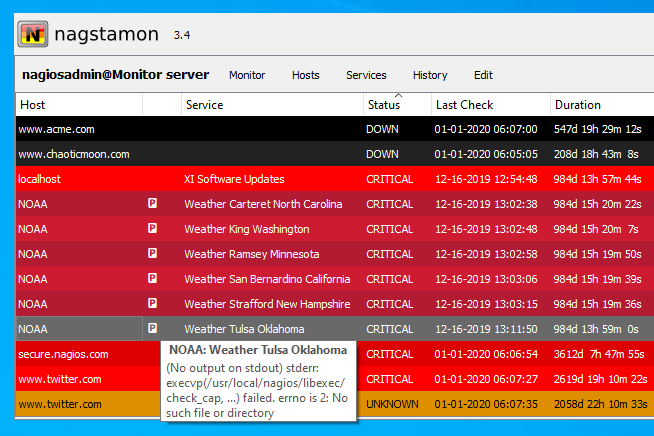Click passive-check icon for Weather San Bernardino California

point(153,279)
